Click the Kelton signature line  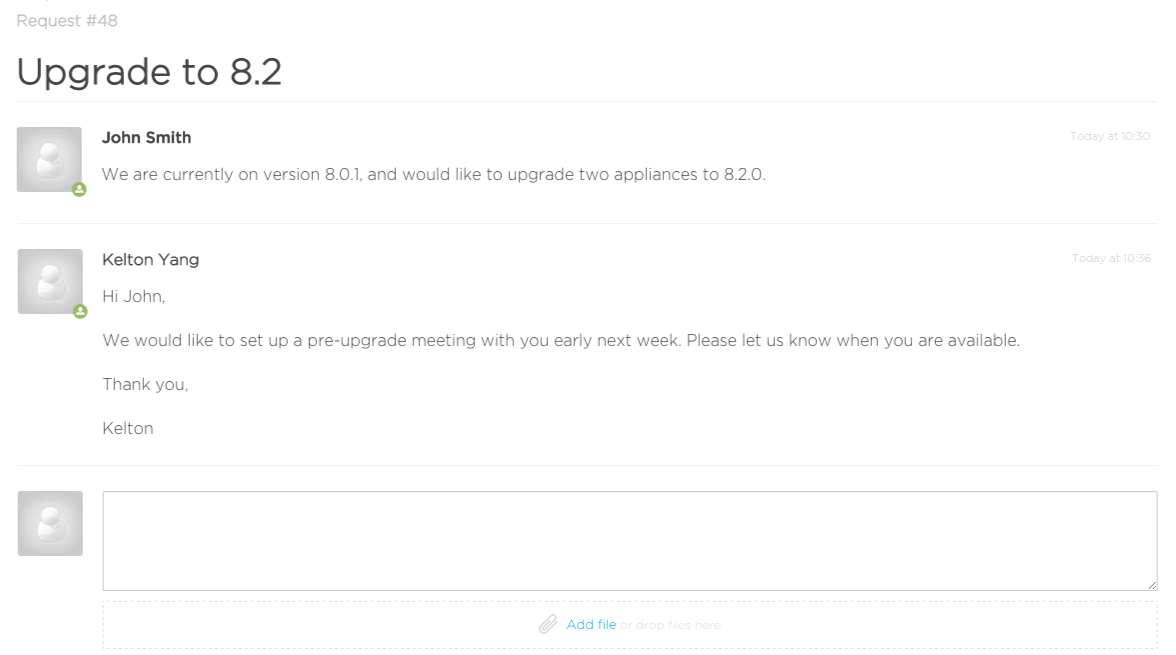tap(128, 428)
